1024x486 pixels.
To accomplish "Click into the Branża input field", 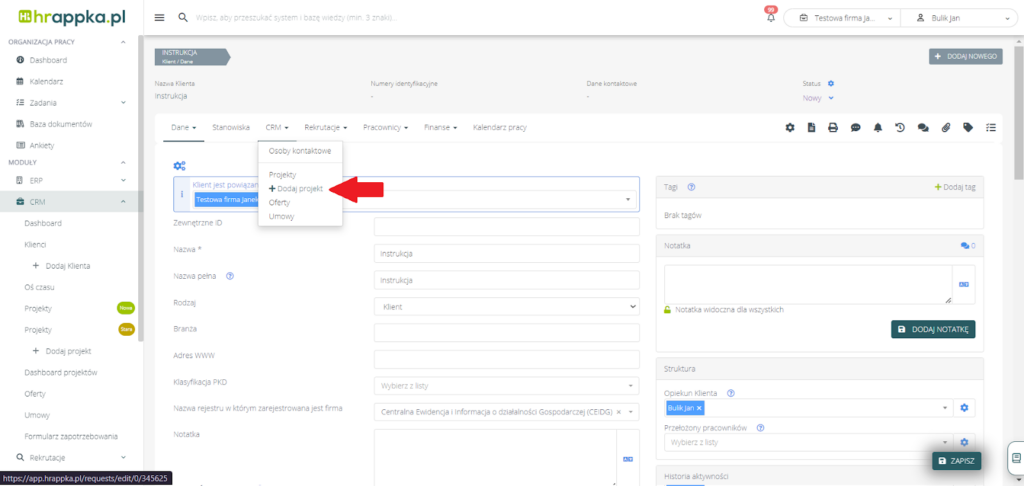I will (506, 332).
